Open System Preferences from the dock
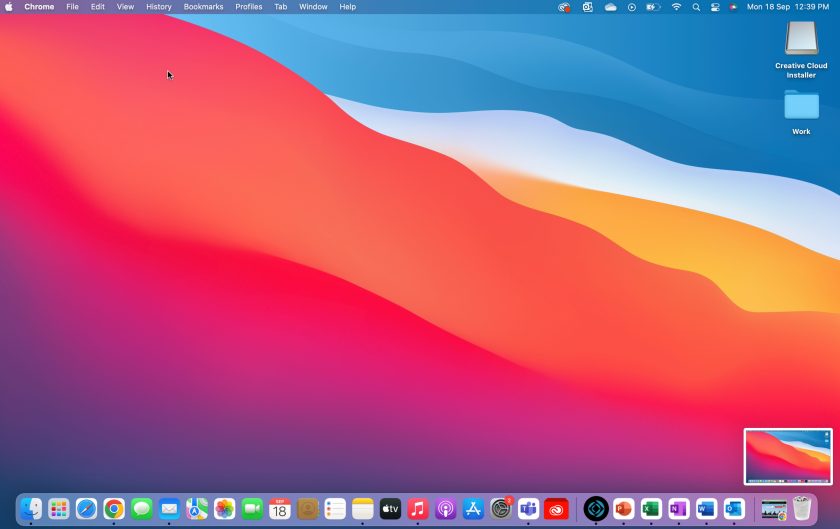 tap(501, 509)
